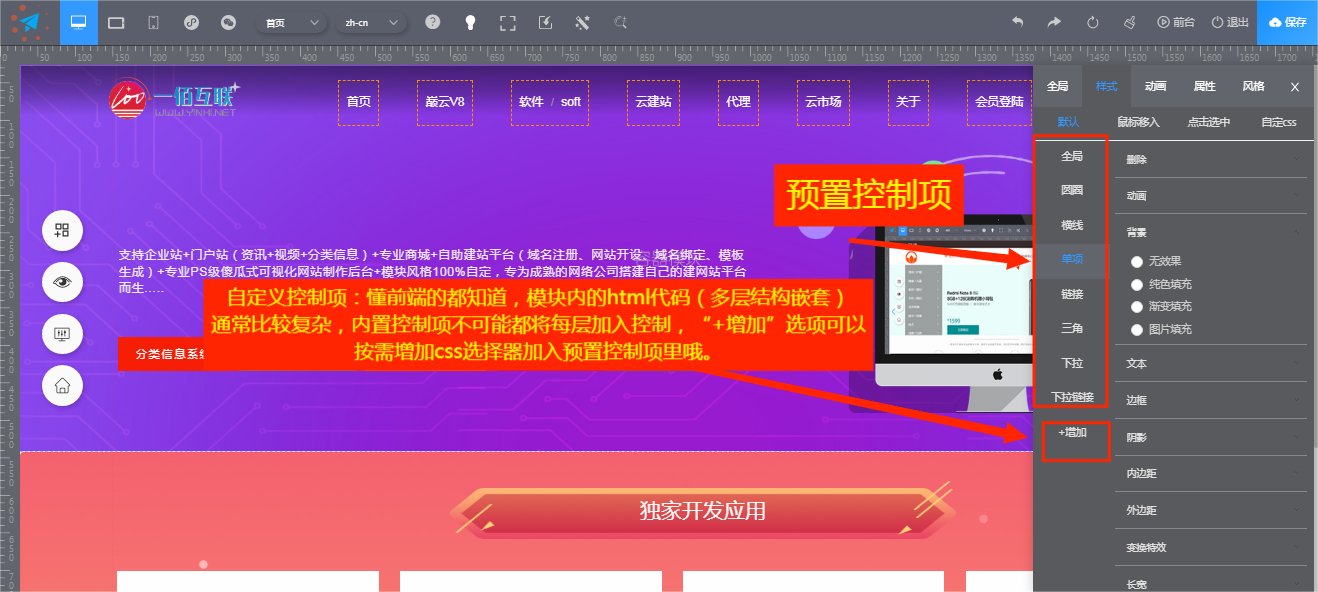The image size is (1318, 592).
Task: Click the undo arrow icon
Action: 1017,22
